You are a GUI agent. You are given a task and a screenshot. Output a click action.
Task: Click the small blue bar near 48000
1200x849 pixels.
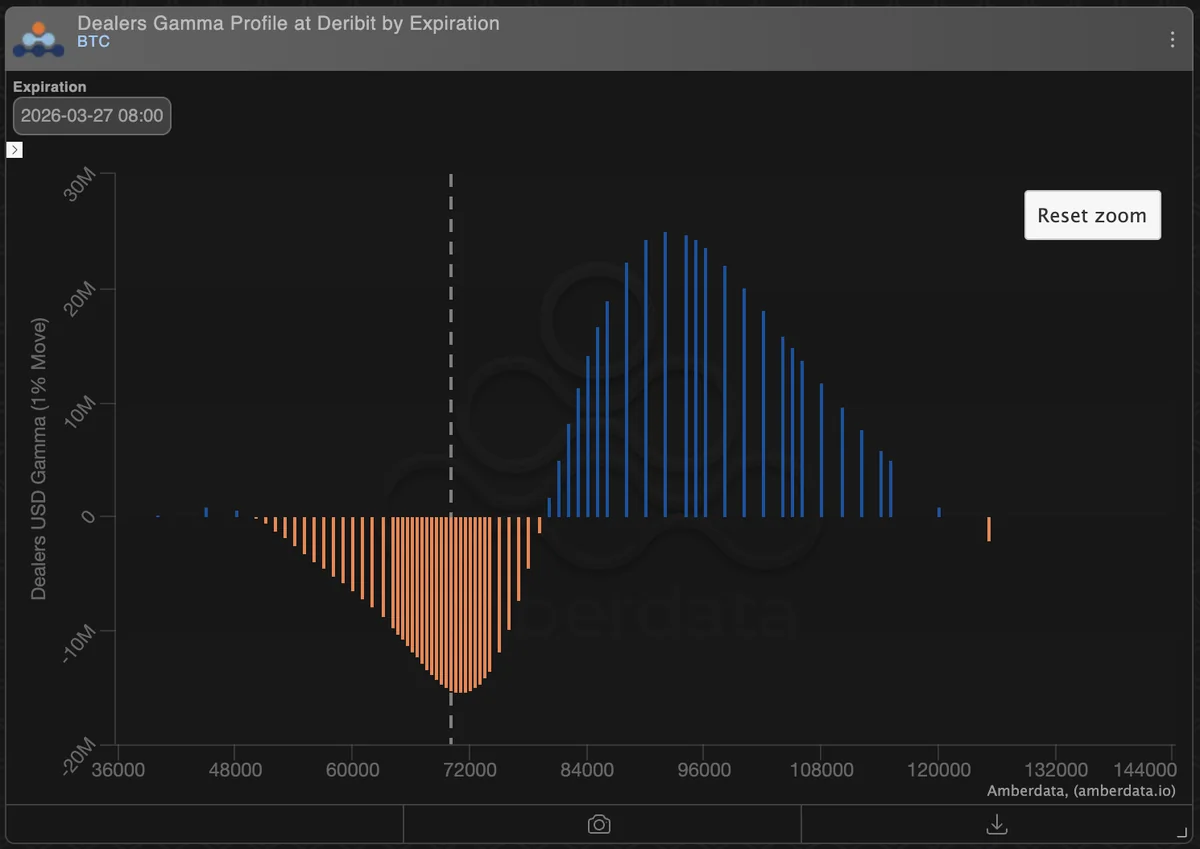tap(235, 511)
